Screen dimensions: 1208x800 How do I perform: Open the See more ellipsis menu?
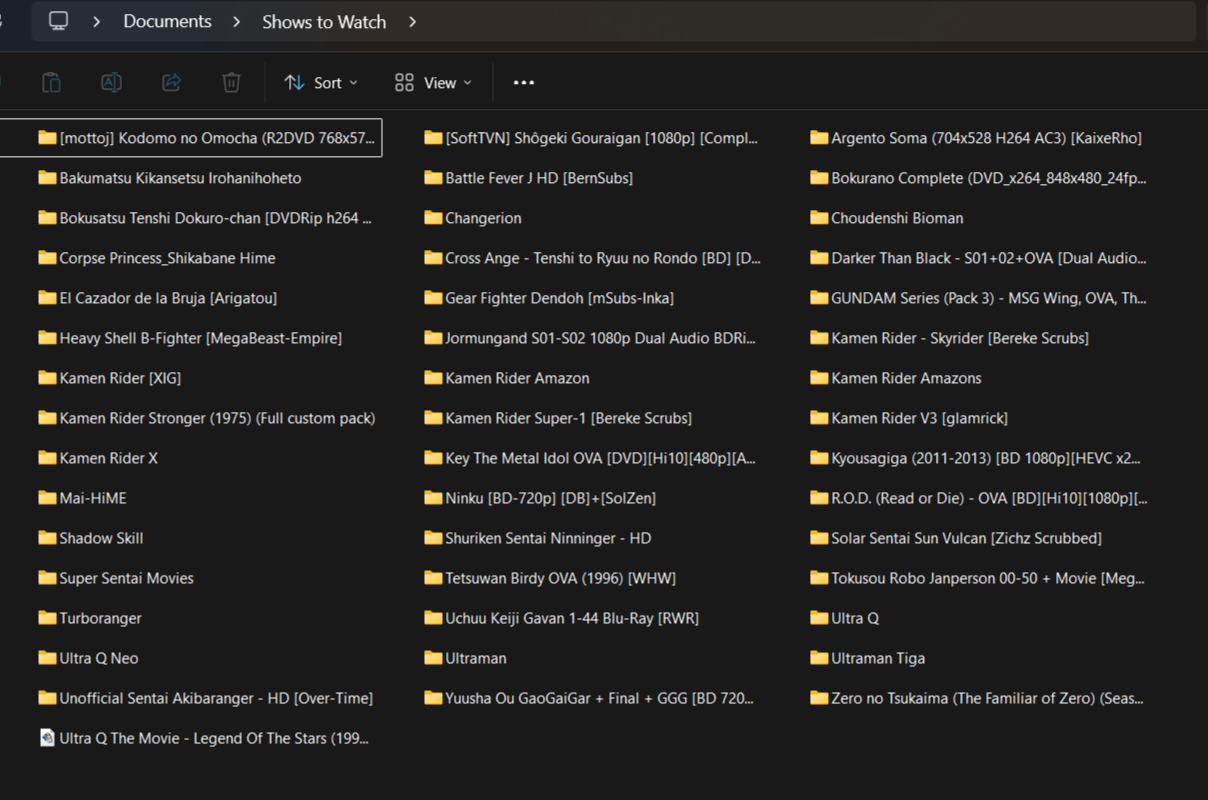pos(524,83)
